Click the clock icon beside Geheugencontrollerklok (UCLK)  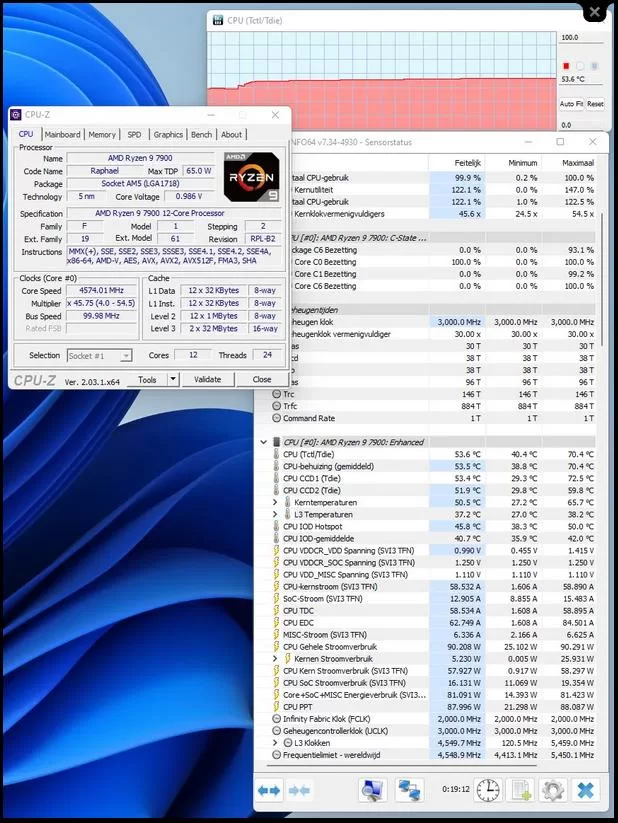coord(276,731)
